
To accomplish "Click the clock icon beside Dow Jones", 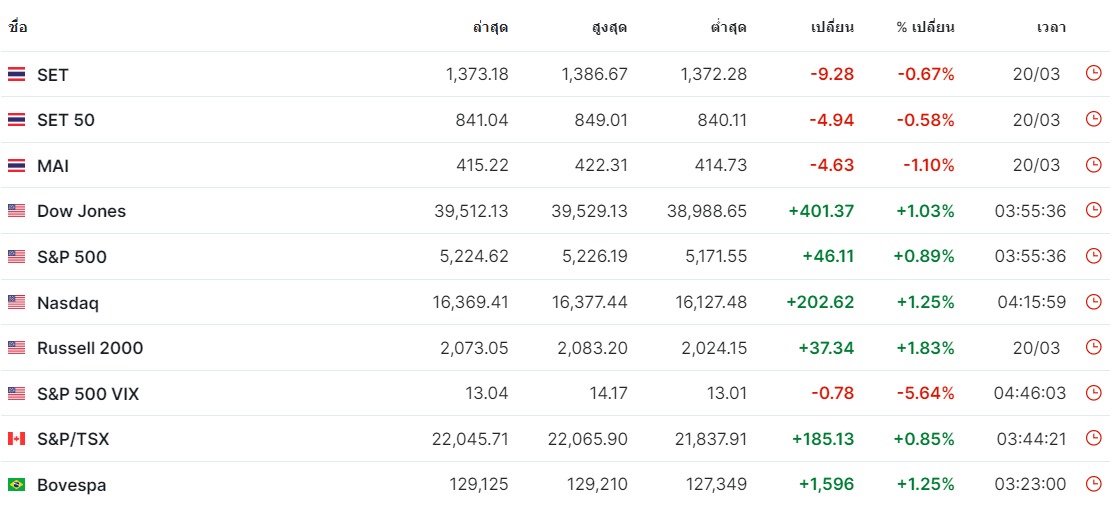I will (1094, 210).
